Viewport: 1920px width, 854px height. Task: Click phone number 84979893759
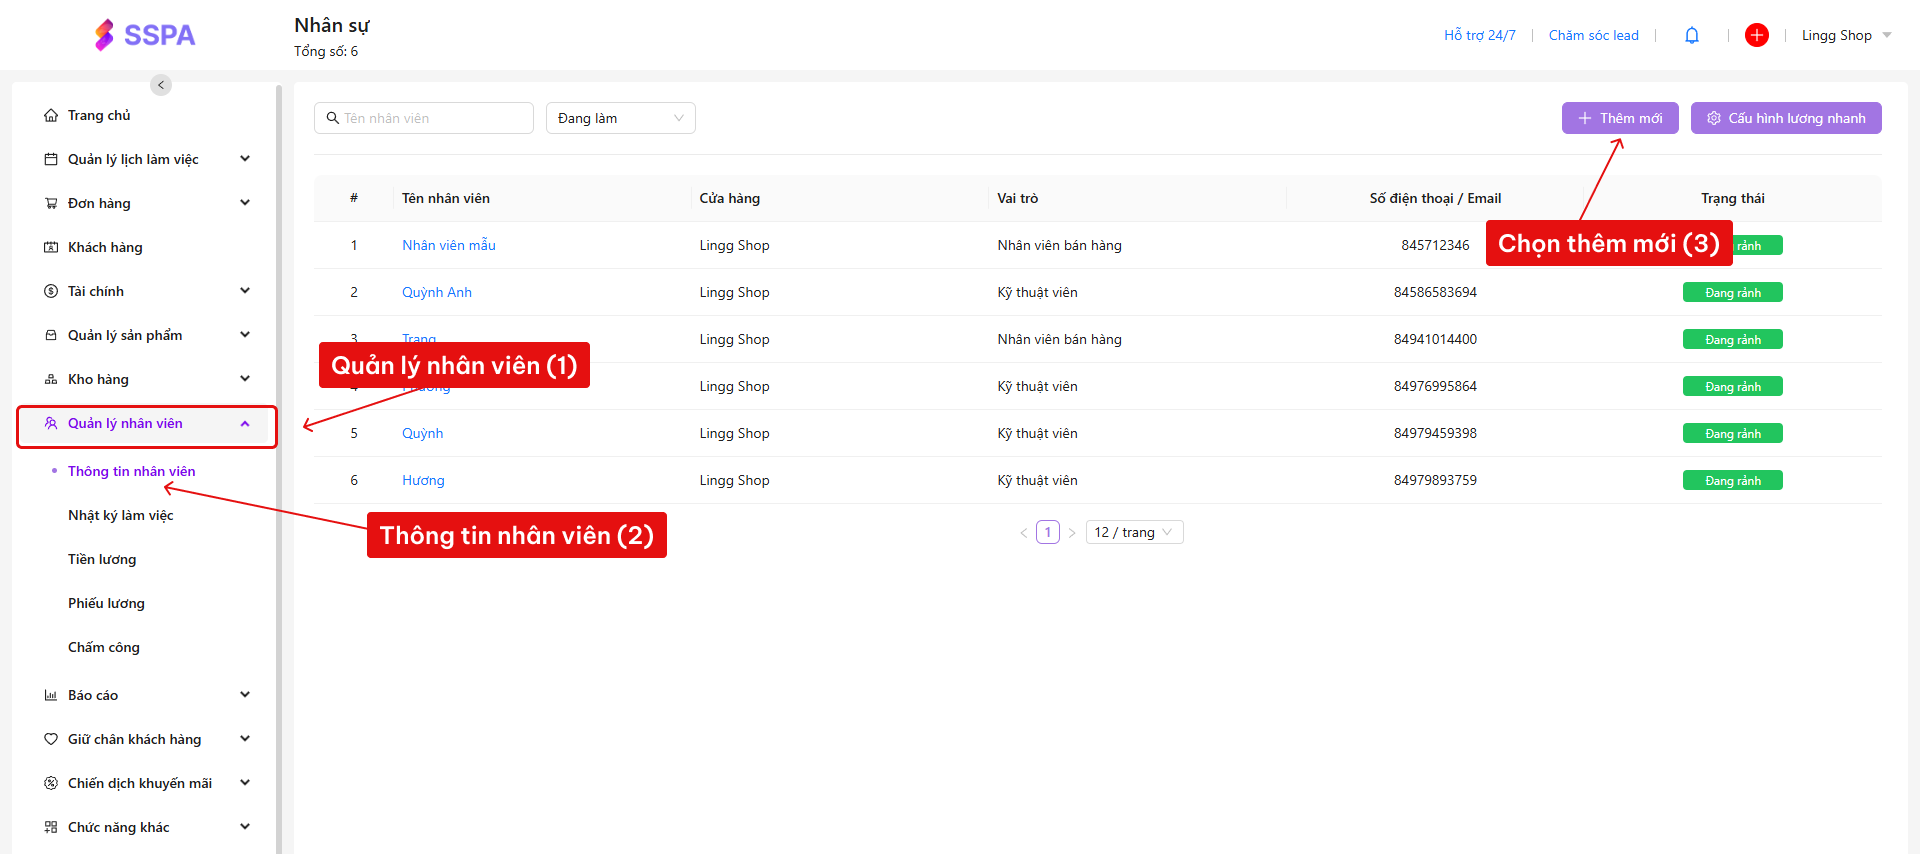click(1435, 481)
